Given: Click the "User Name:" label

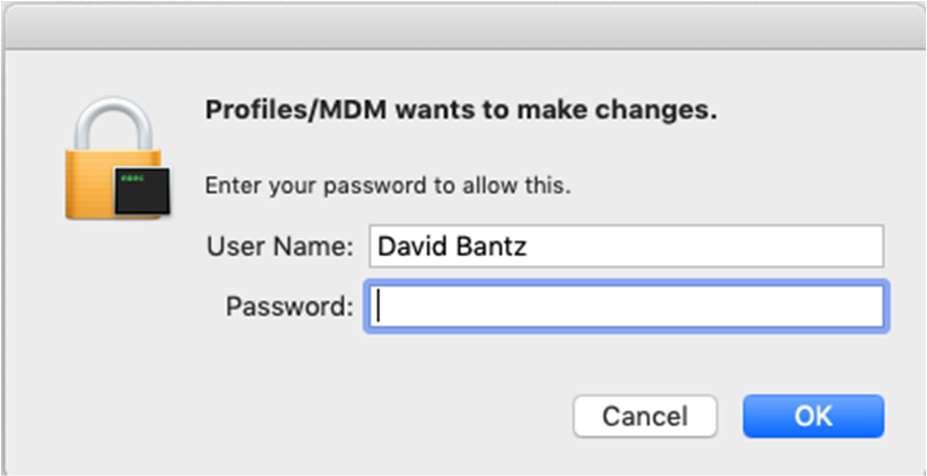Looking at the screenshot, I should pos(279,246).
